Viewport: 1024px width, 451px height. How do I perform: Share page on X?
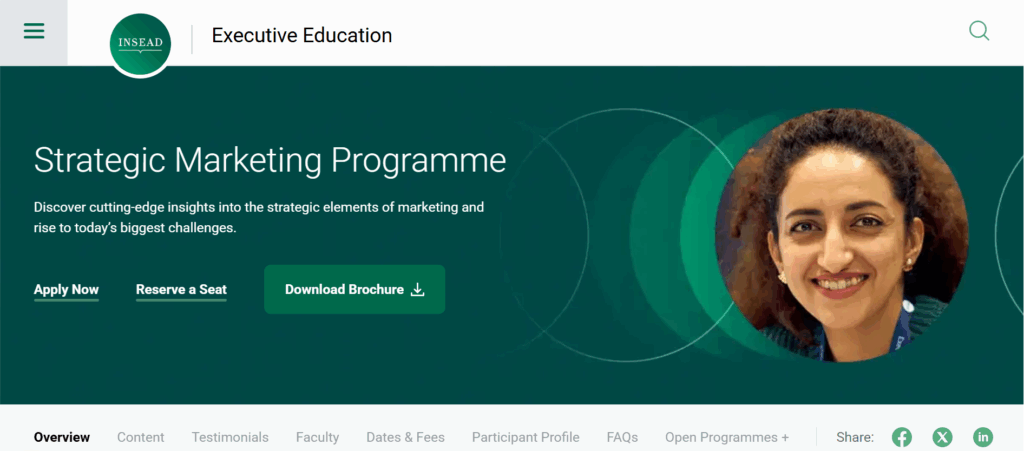(942, 437)
